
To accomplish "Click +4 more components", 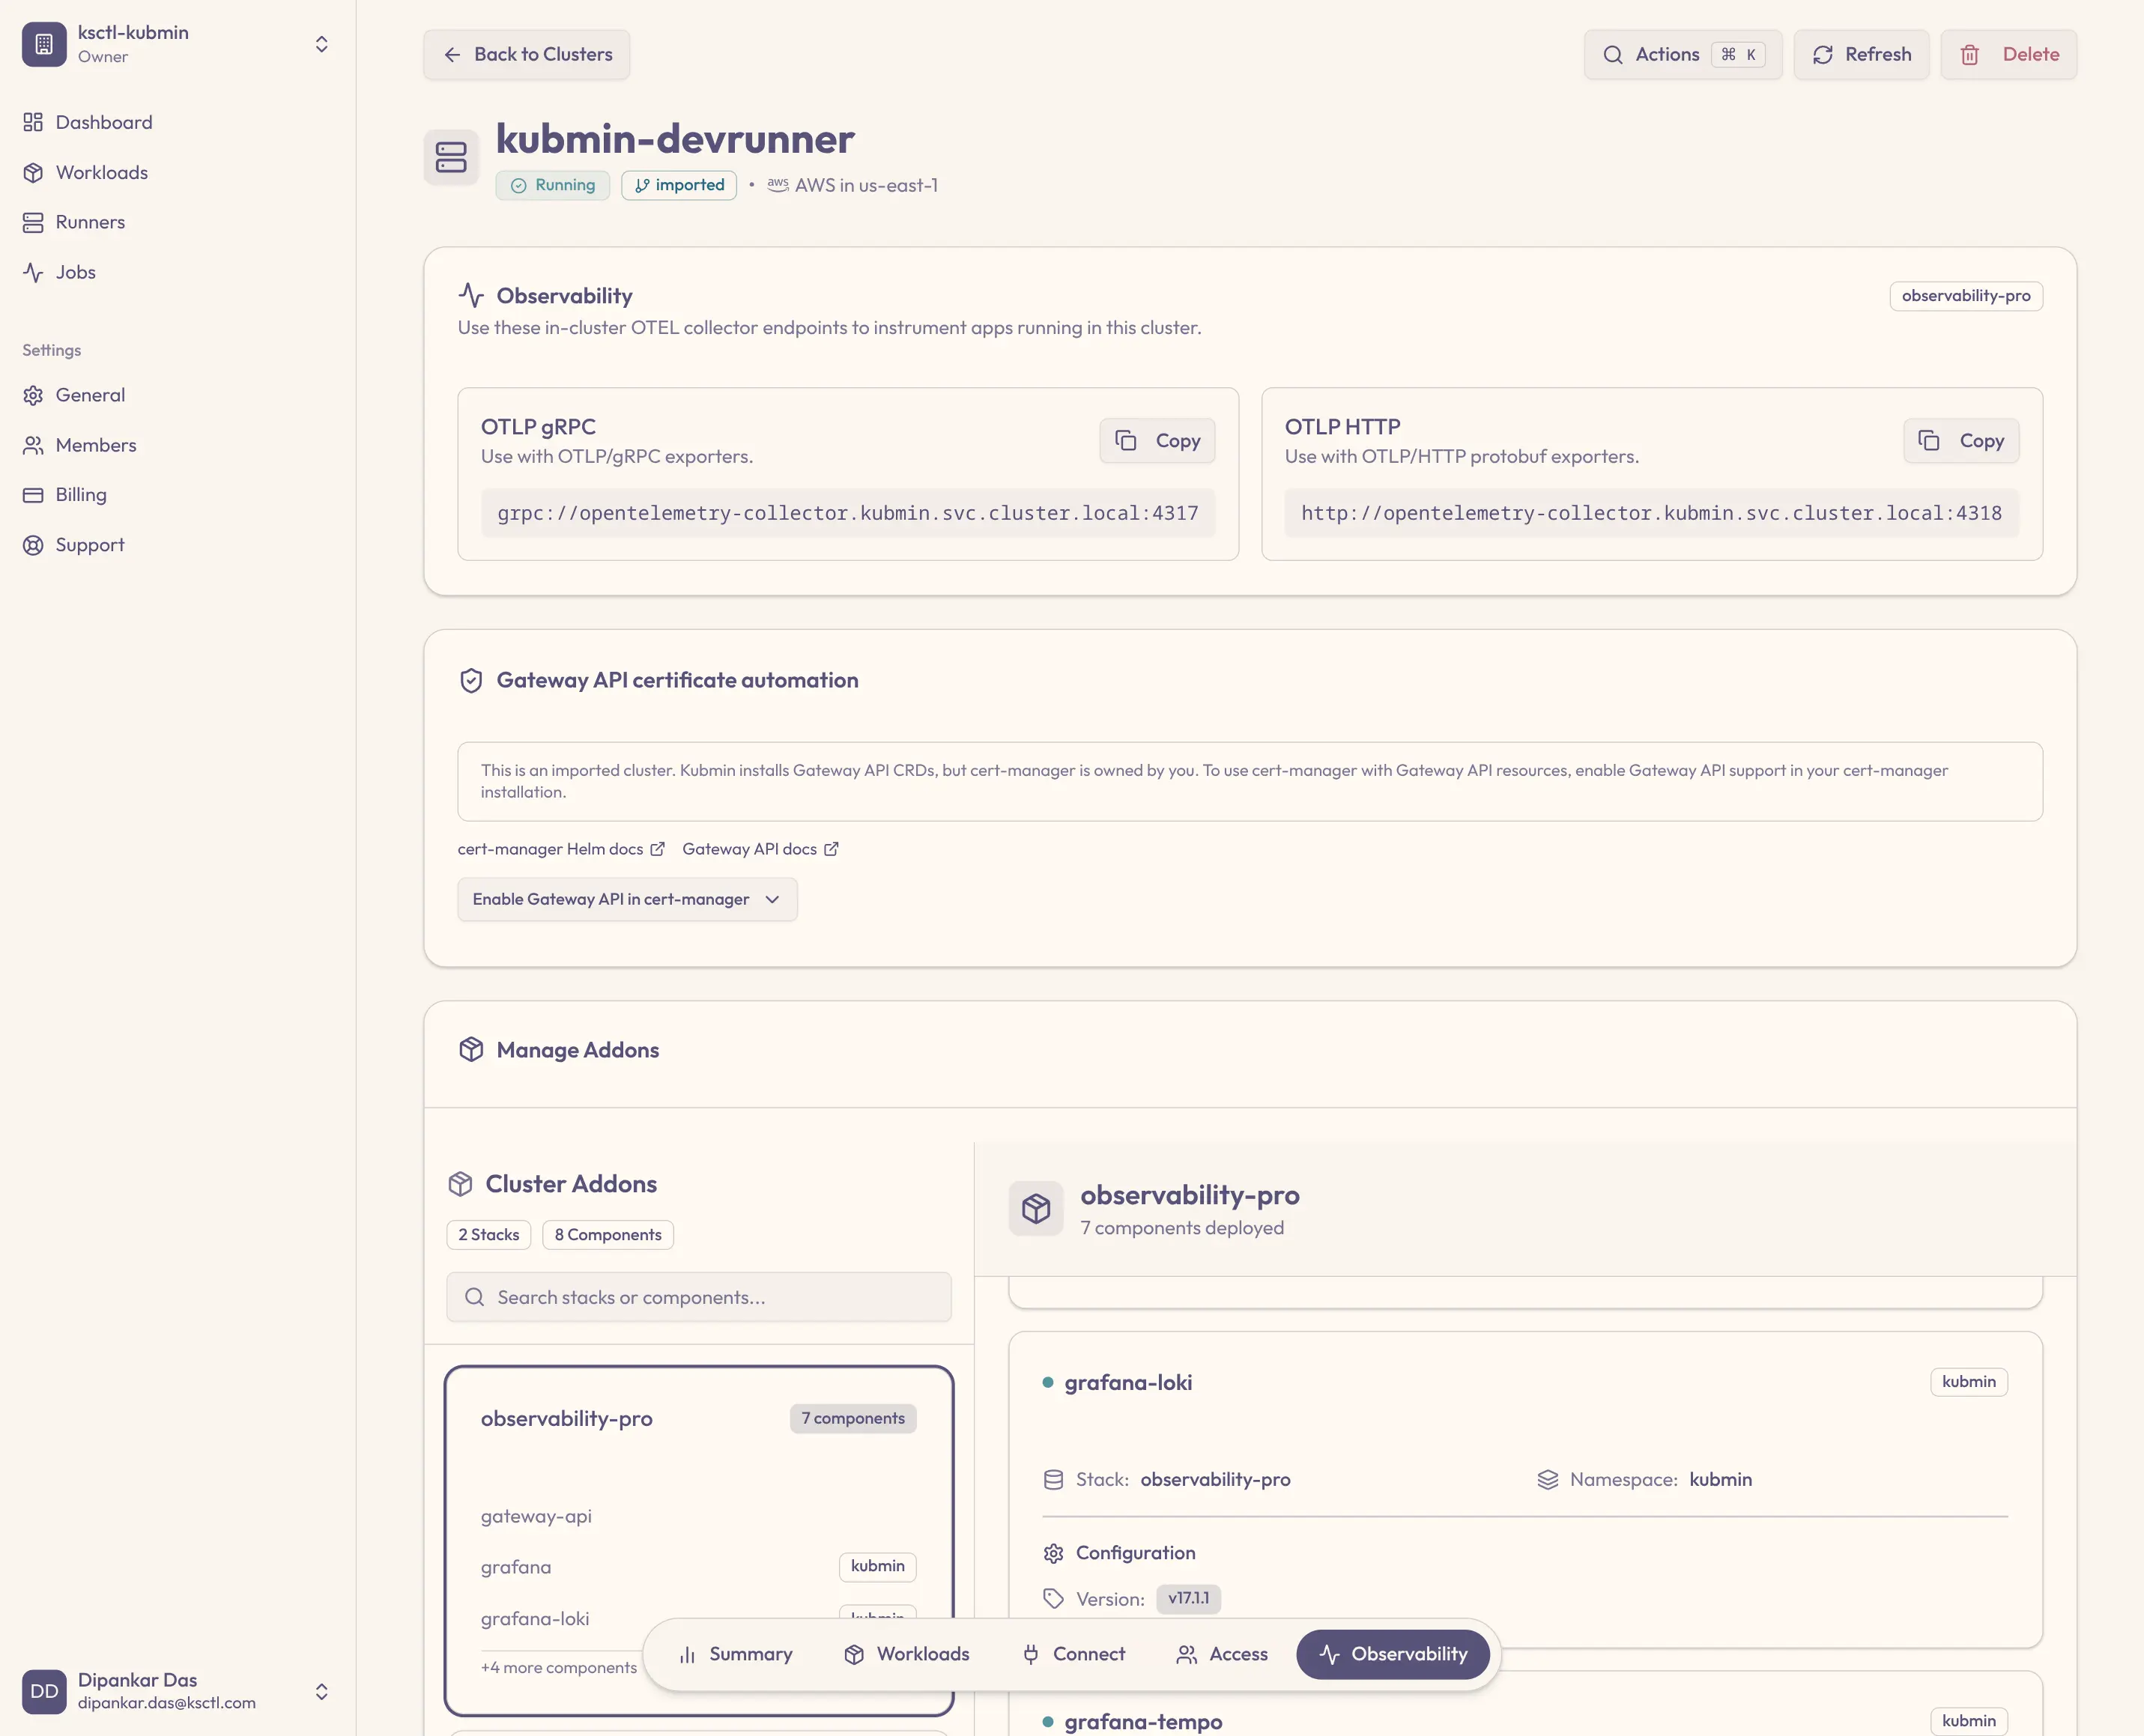I will [x=559, y=1667].
